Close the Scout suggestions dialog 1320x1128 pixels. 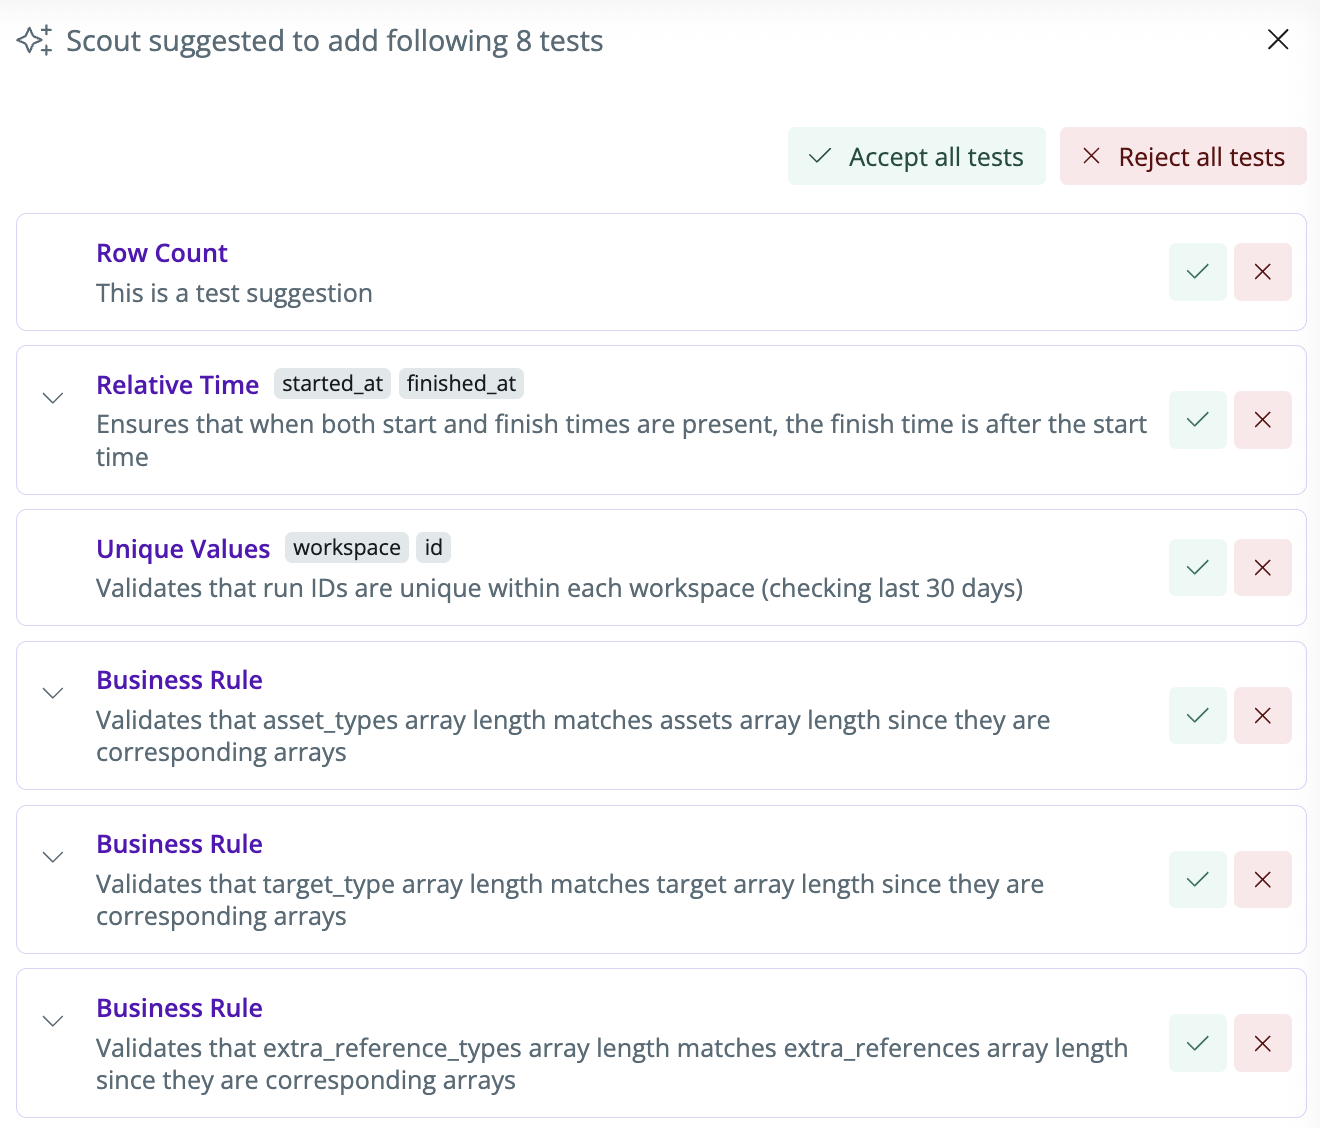1278,39
